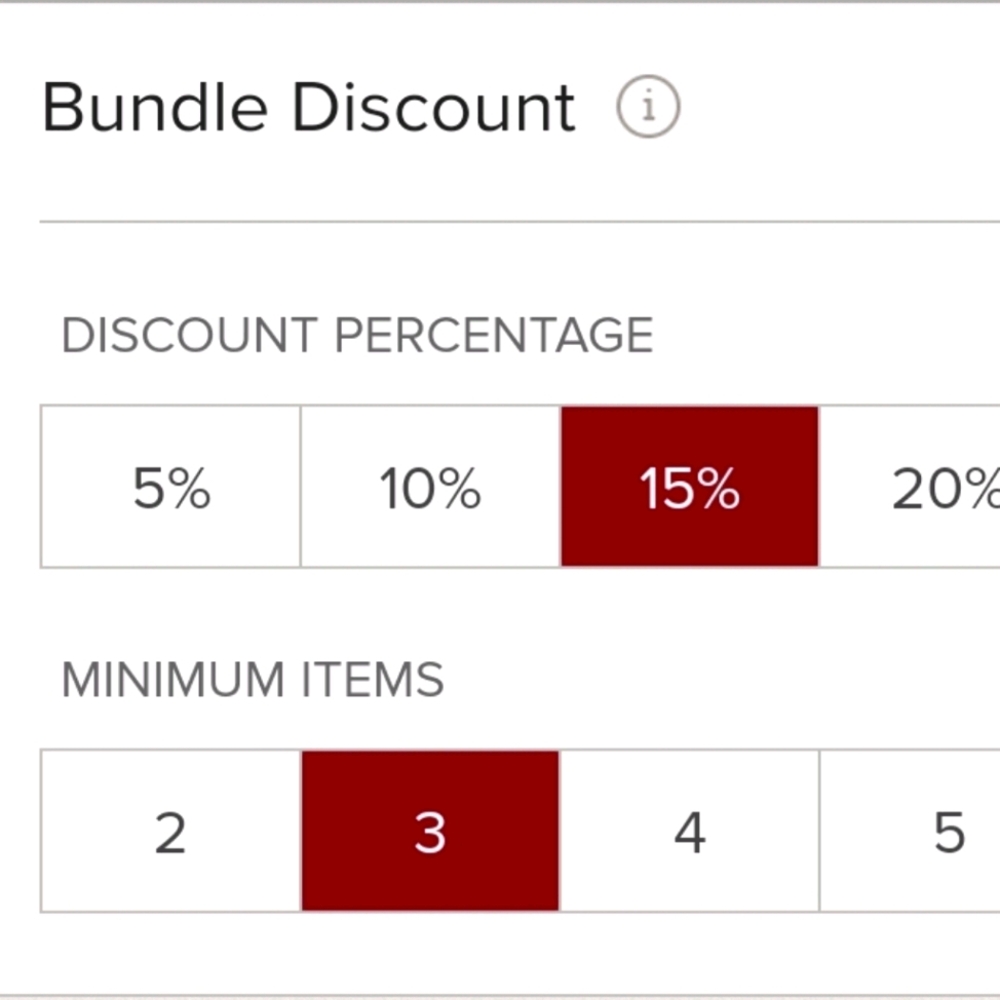Click the MINIMUM ITEMS section label
Screen dimensions: 1000x1000
(253, 679)
